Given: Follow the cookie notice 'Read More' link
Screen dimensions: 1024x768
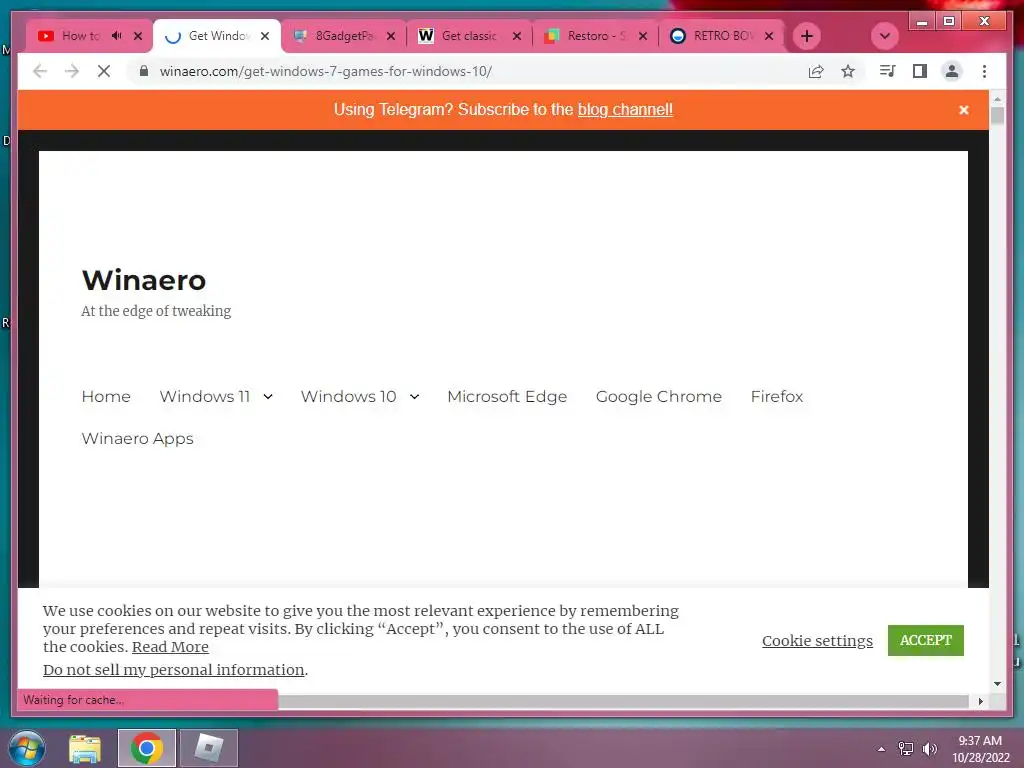Looking at the screenshot, I should click(170, 647).
